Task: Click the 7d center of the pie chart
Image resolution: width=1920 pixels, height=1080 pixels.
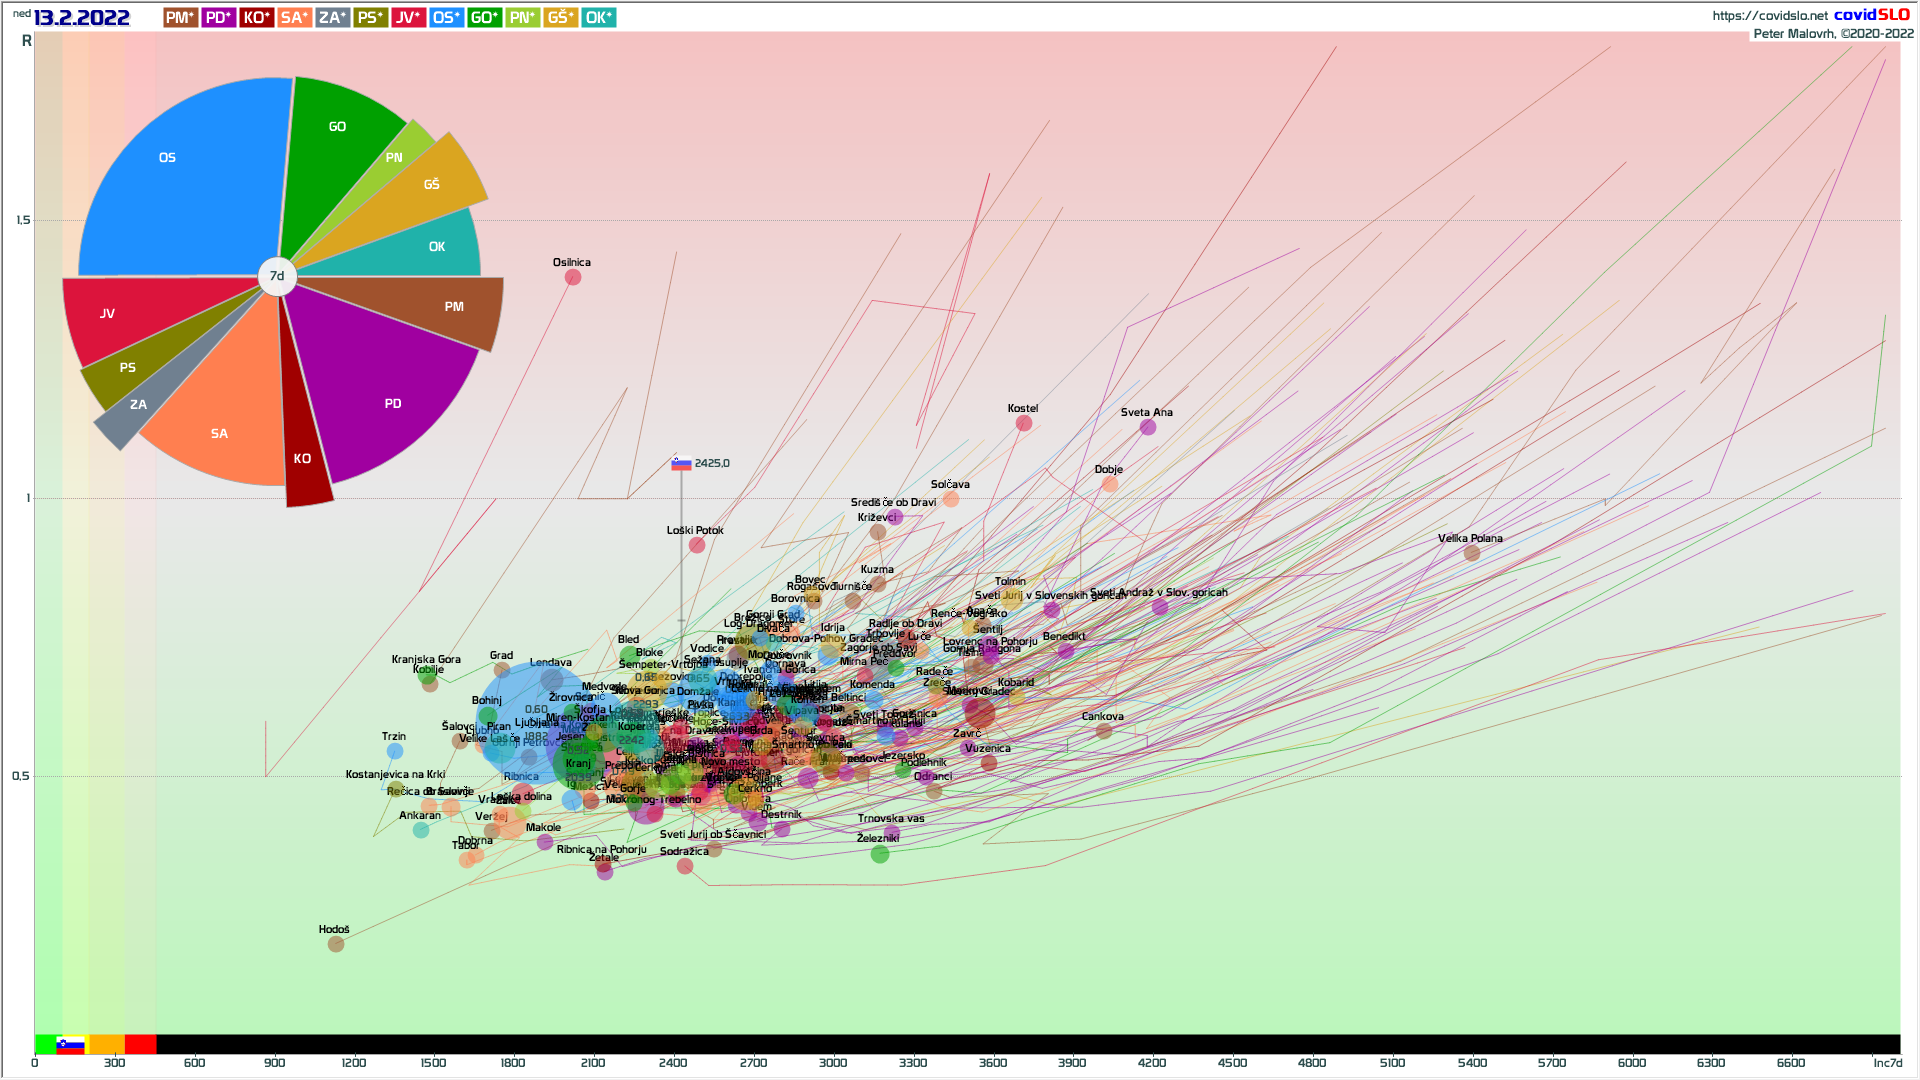Action: (x=277, y=276)
